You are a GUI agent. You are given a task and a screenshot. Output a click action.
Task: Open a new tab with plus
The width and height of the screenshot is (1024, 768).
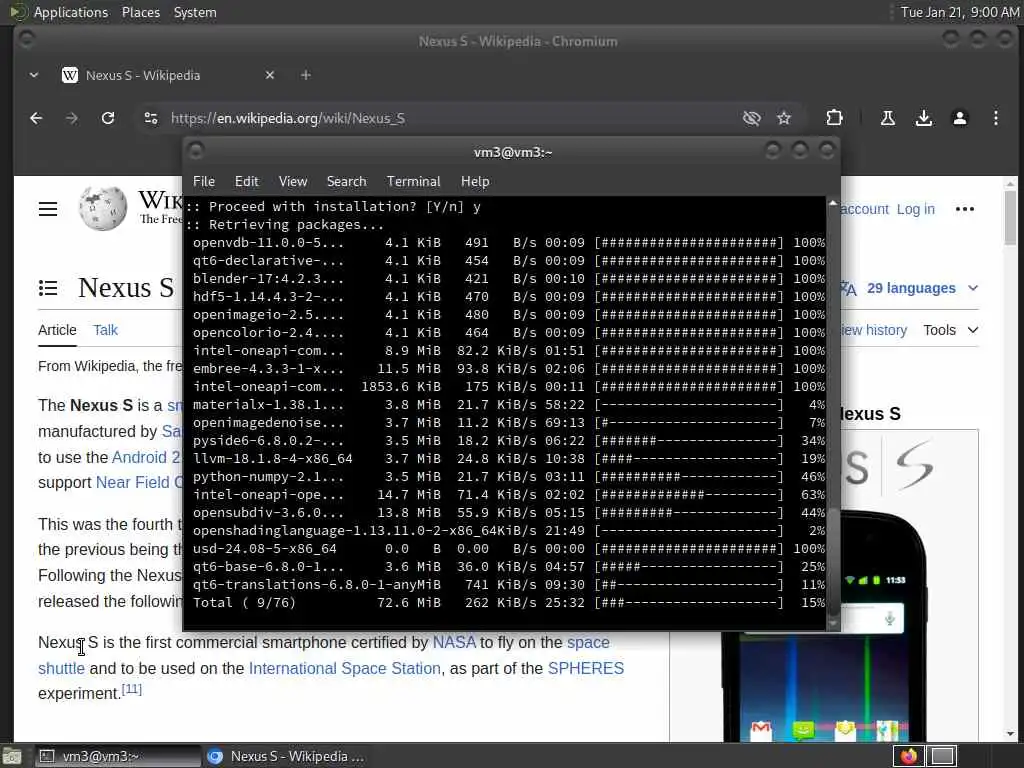click(306, 75)
